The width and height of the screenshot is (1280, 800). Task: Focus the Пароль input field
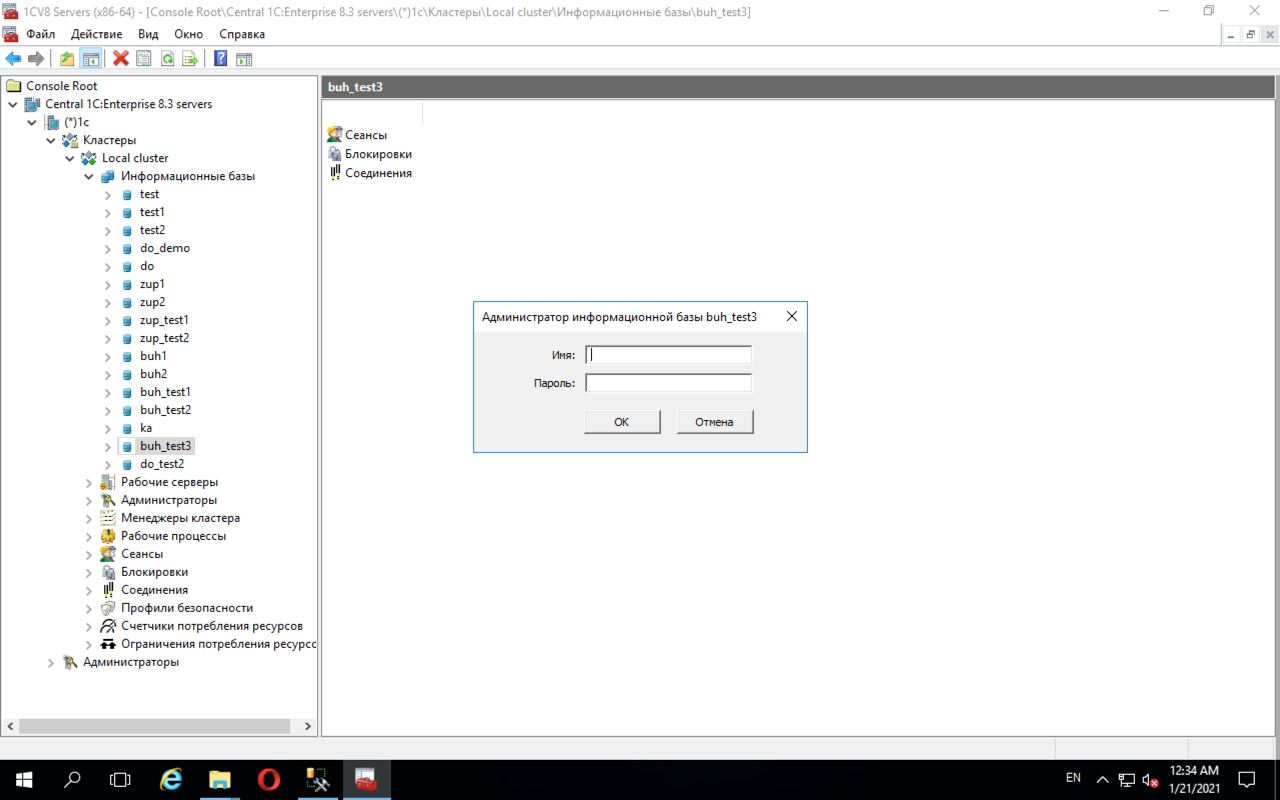pos(668,382)
